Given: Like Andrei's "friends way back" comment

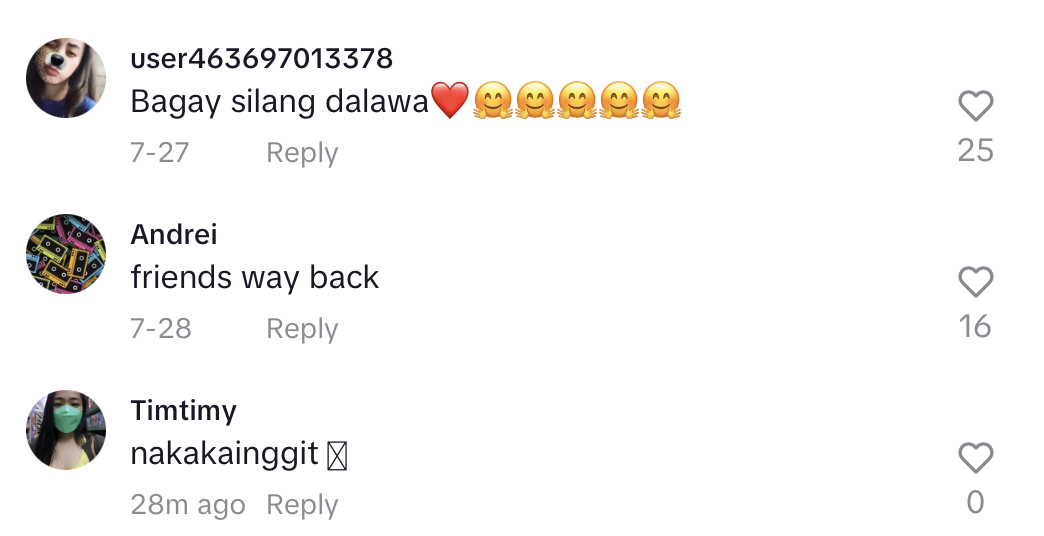Looking at the screenshot, I should [x=975, y=281].
